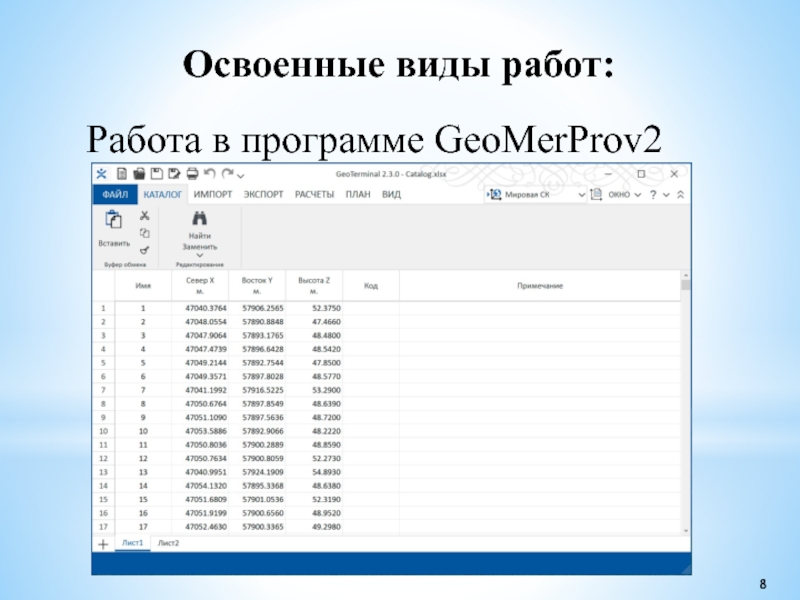Open a file using the folder icon
This screenshot has width=800, height=600.
139,174
